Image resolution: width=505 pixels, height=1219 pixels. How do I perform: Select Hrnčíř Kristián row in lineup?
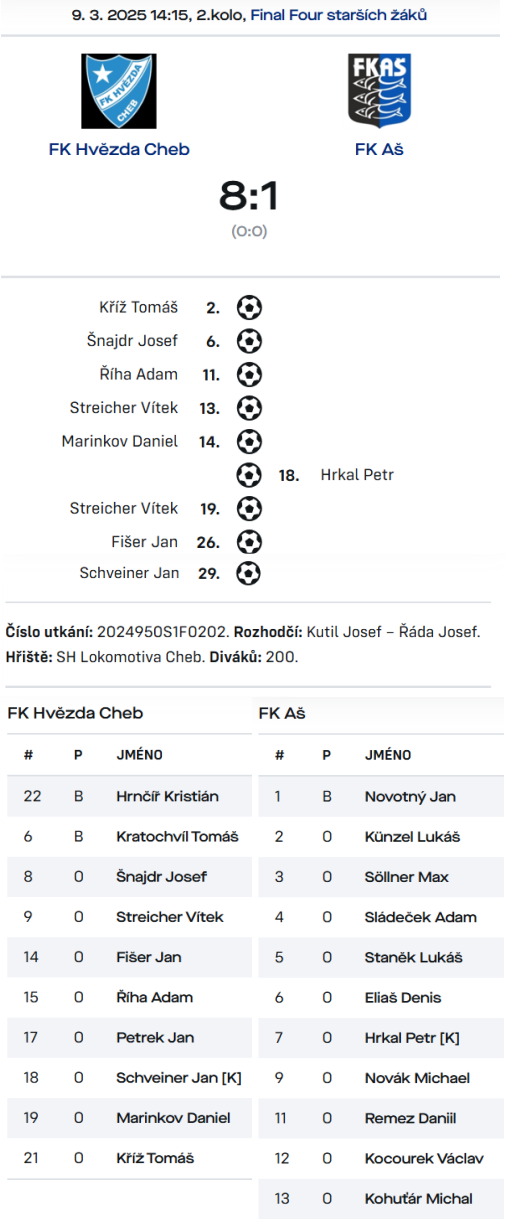coord(129,796)
